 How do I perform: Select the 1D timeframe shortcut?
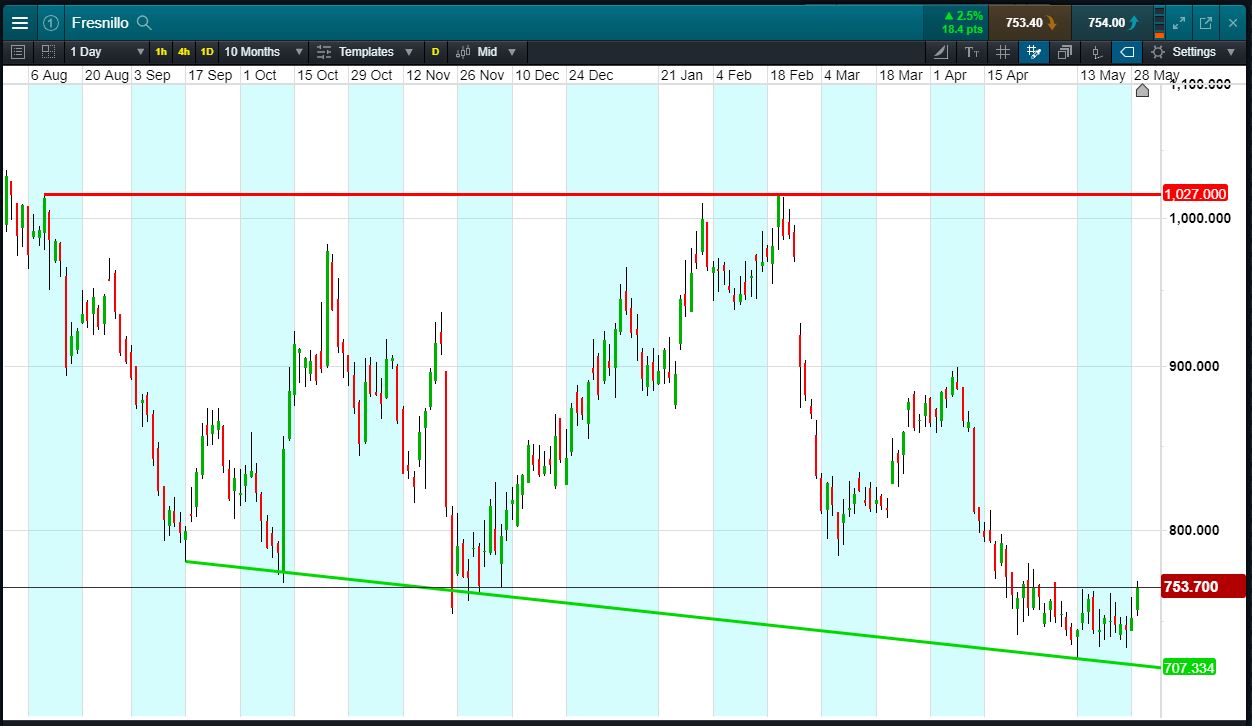[207, 52]
